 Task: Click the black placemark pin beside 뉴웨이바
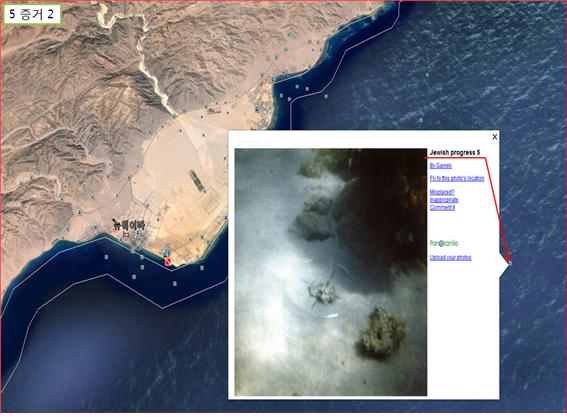coord(114,220)
